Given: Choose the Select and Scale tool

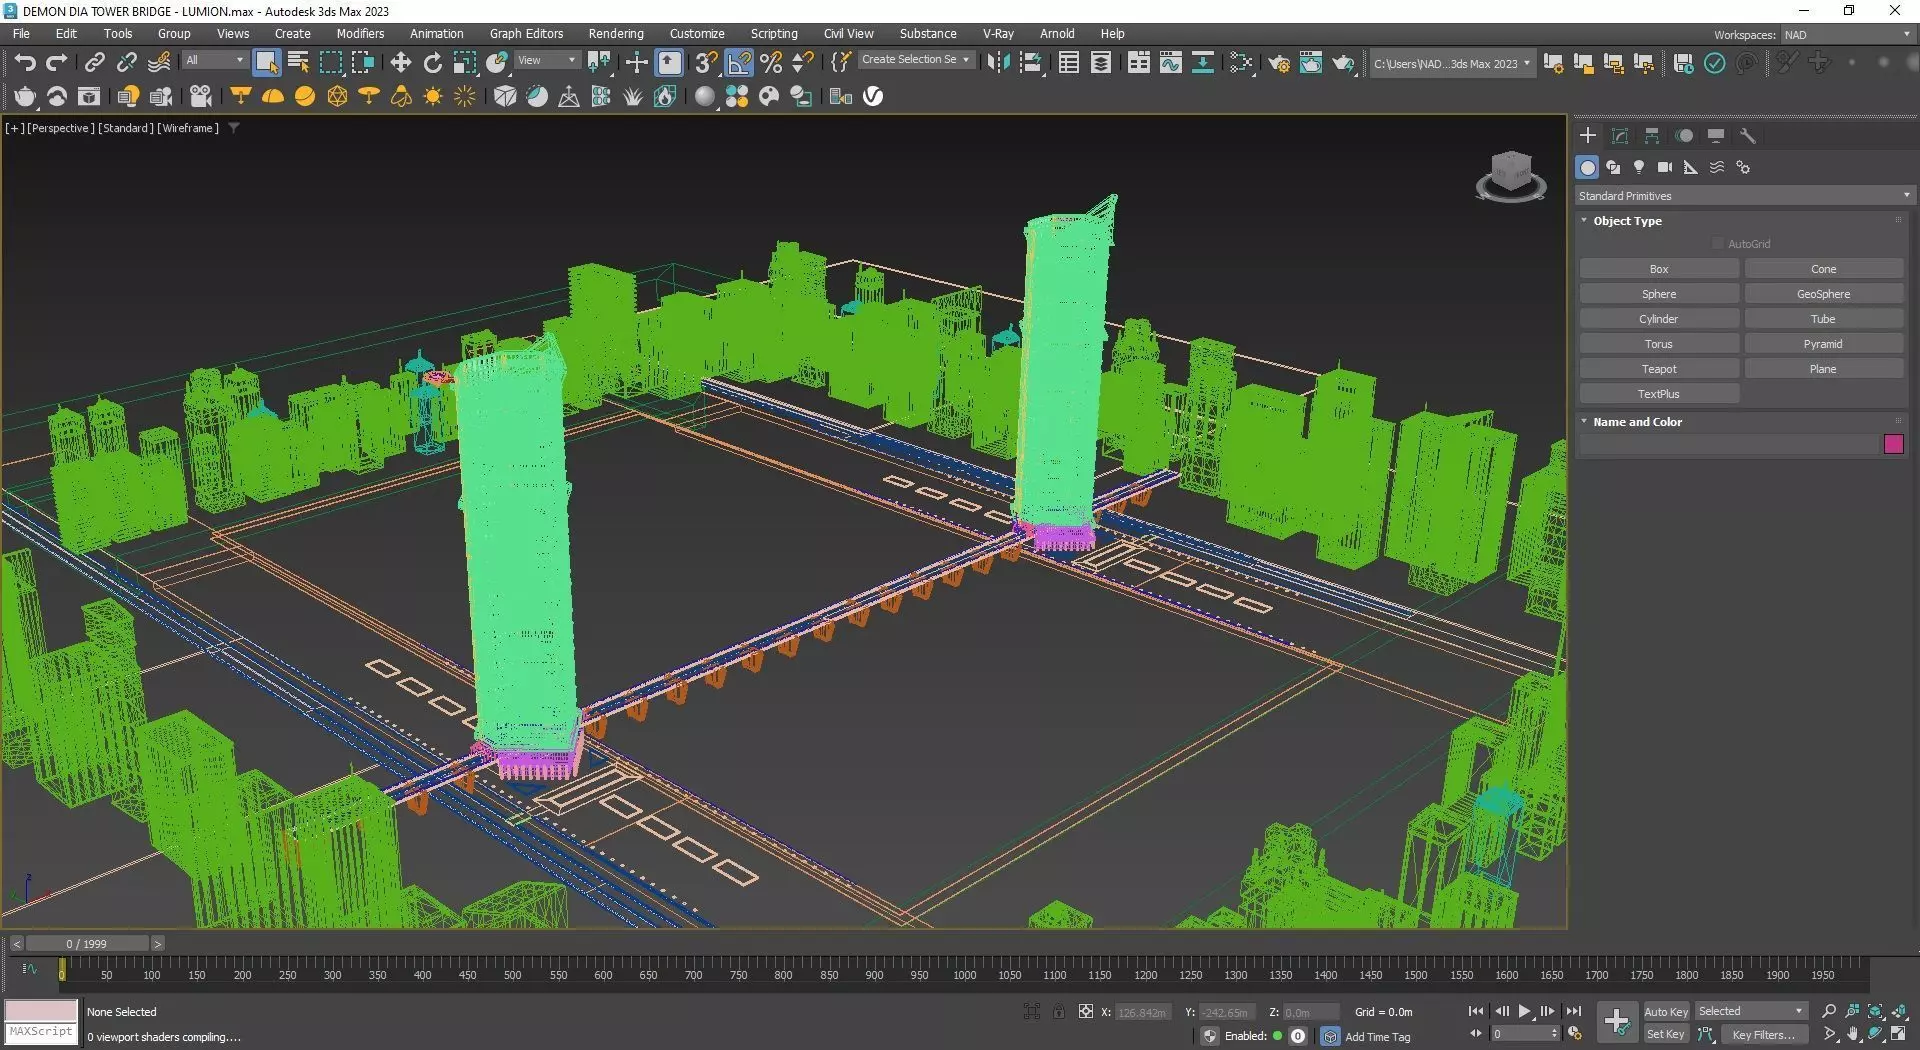Looking at the screenshot, I should [x=464, y=63].
